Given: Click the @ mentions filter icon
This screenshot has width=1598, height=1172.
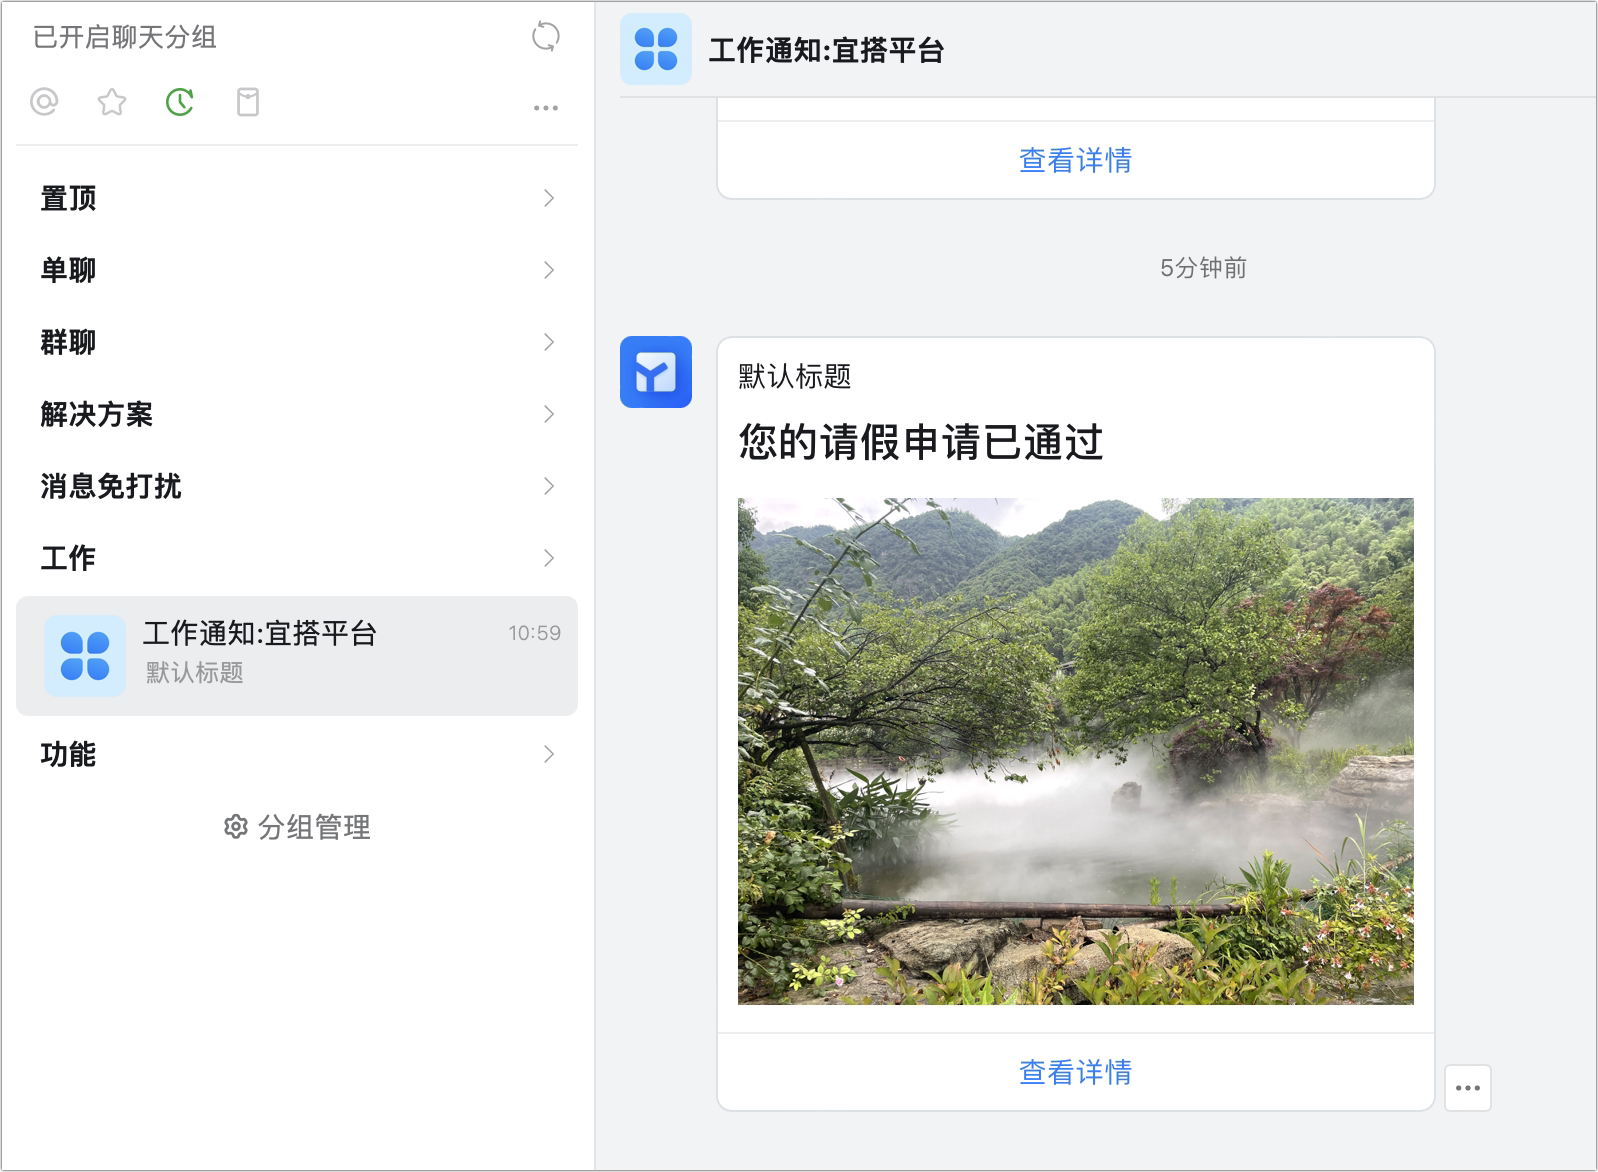Looking at the screenshot, I should (44, 102).
